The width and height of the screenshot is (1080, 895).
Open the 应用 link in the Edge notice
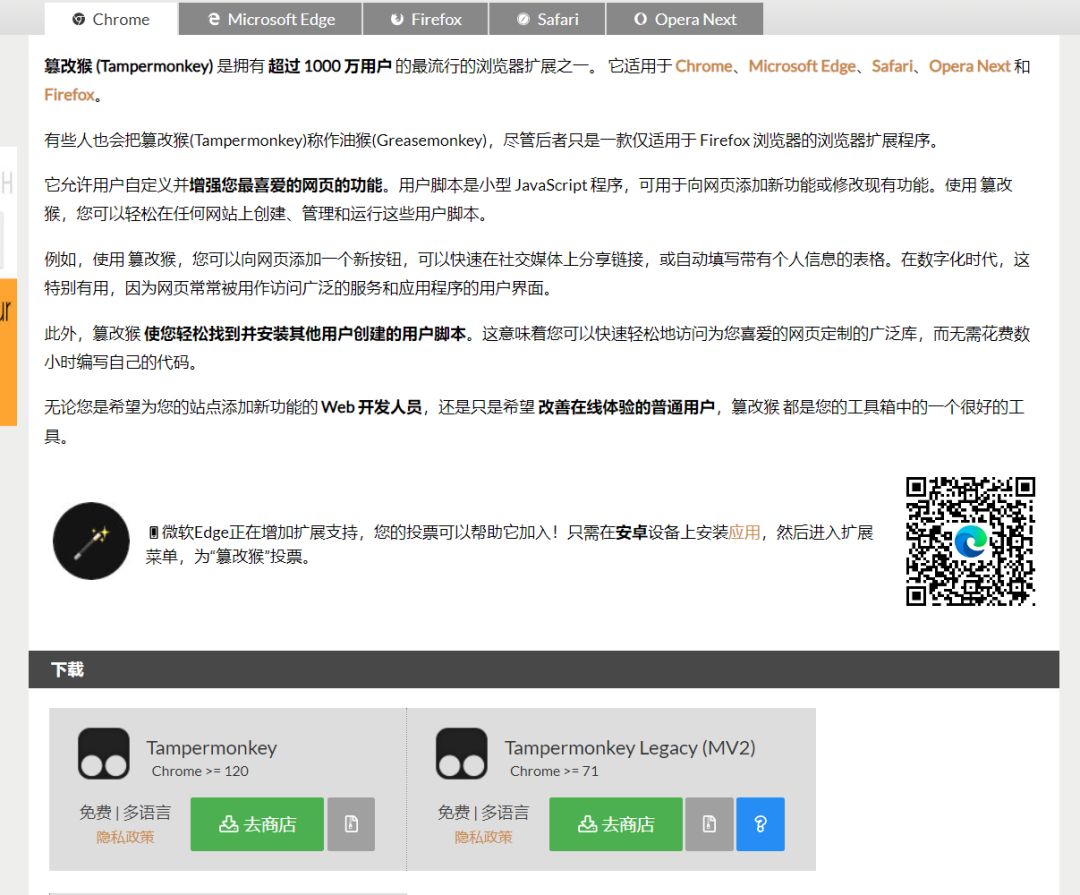coord(744,533)
